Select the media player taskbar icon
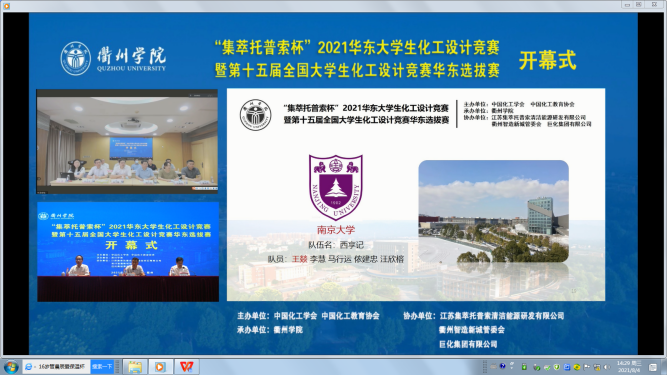This screenshot has height=375, width=667. [160, 367]
